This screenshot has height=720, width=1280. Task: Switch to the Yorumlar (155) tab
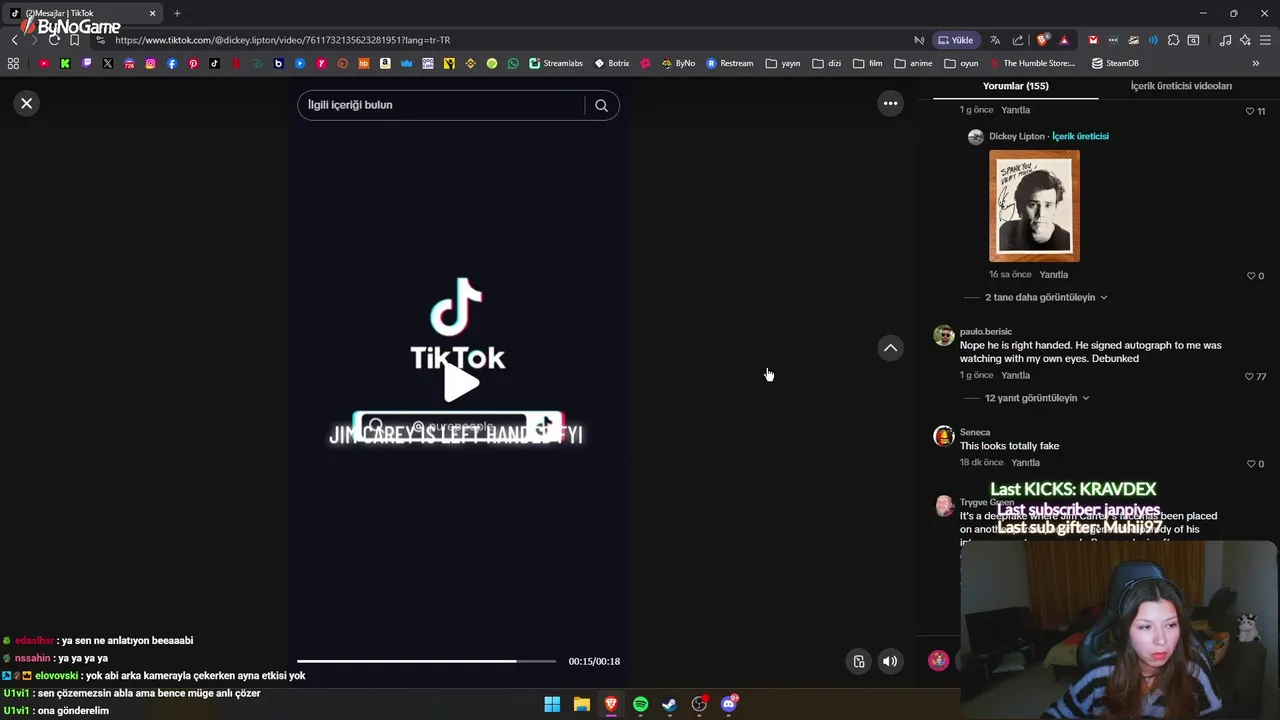tap(1015, 86)
